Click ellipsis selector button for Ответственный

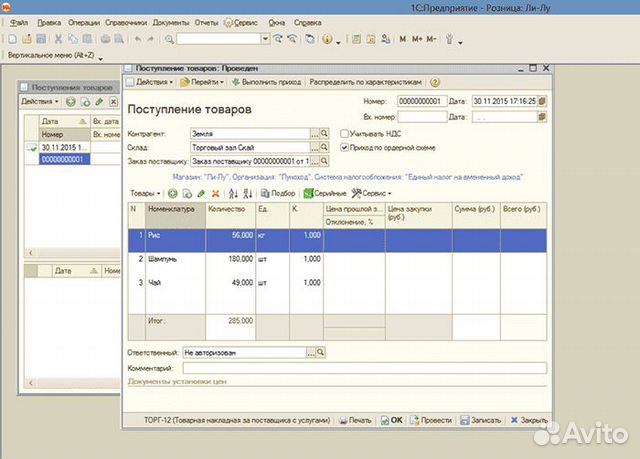[311, 353]
